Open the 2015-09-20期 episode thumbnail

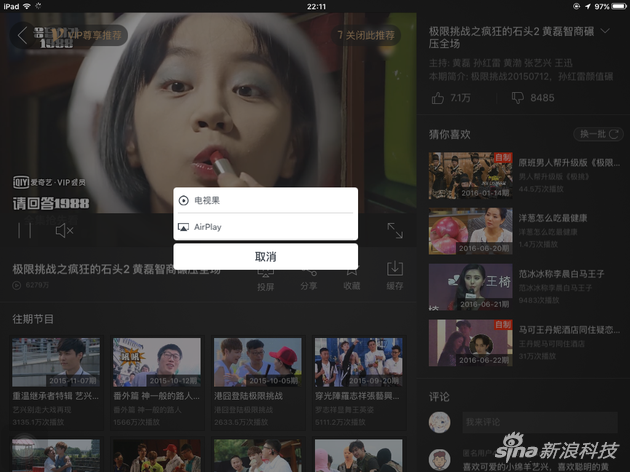point(358,362)
